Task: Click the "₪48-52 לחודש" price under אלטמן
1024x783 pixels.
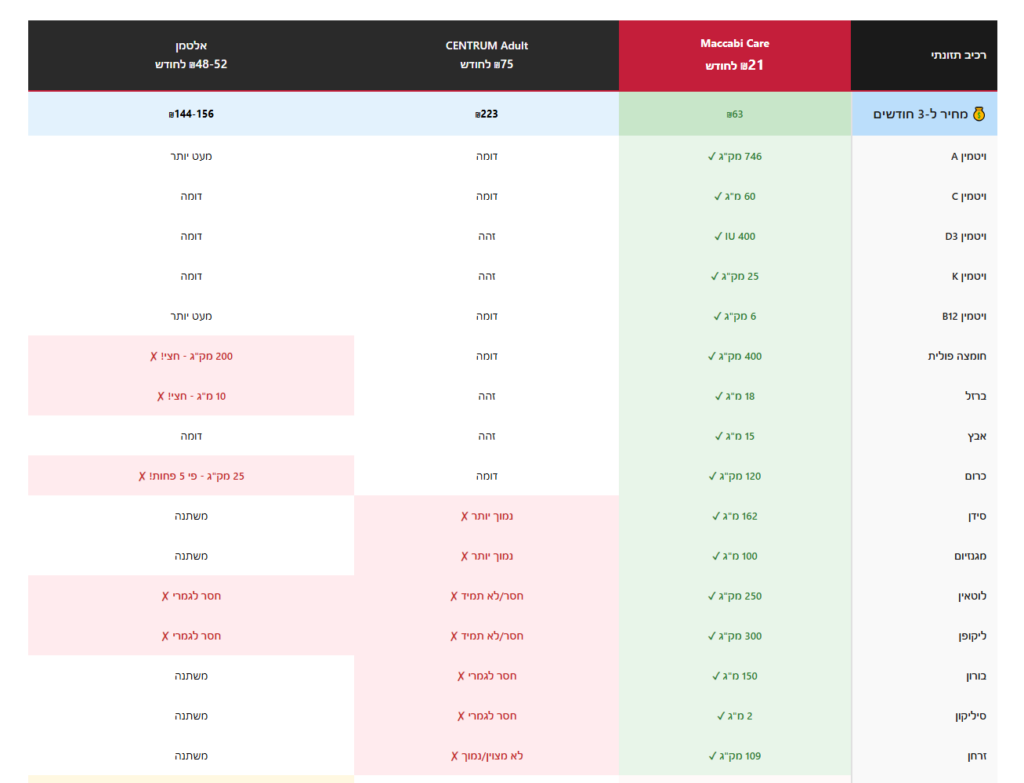Action: point(191,64)
